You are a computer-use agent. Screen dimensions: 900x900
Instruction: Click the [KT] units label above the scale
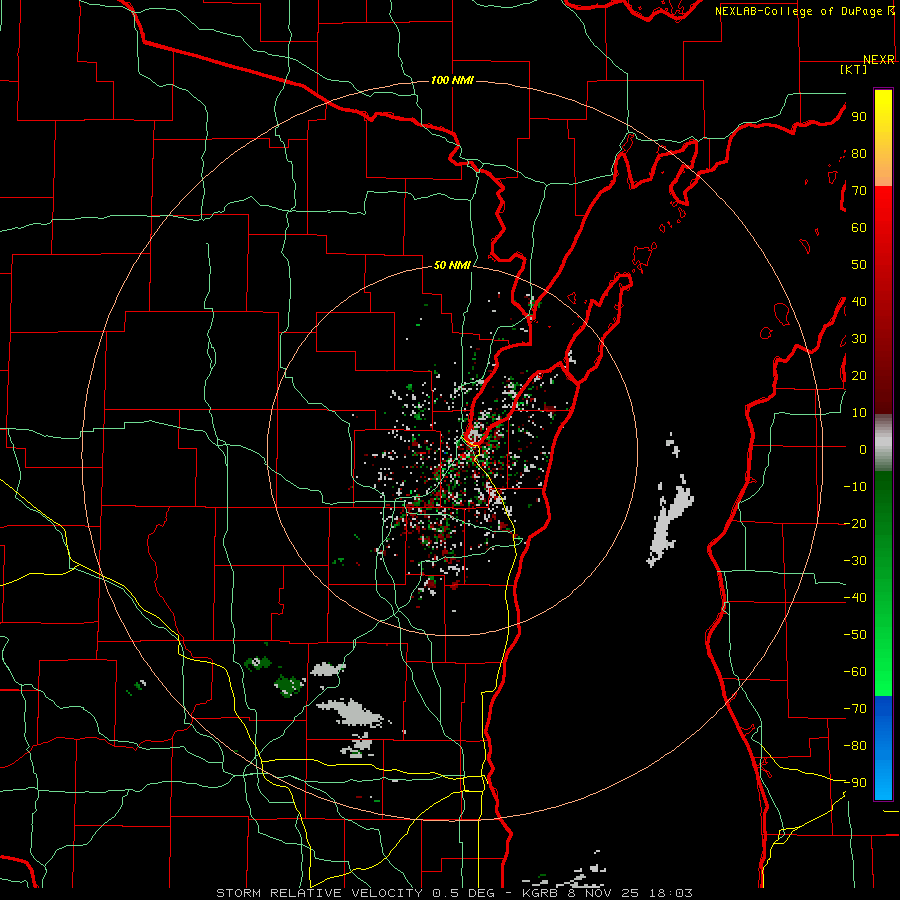[853, 69]
